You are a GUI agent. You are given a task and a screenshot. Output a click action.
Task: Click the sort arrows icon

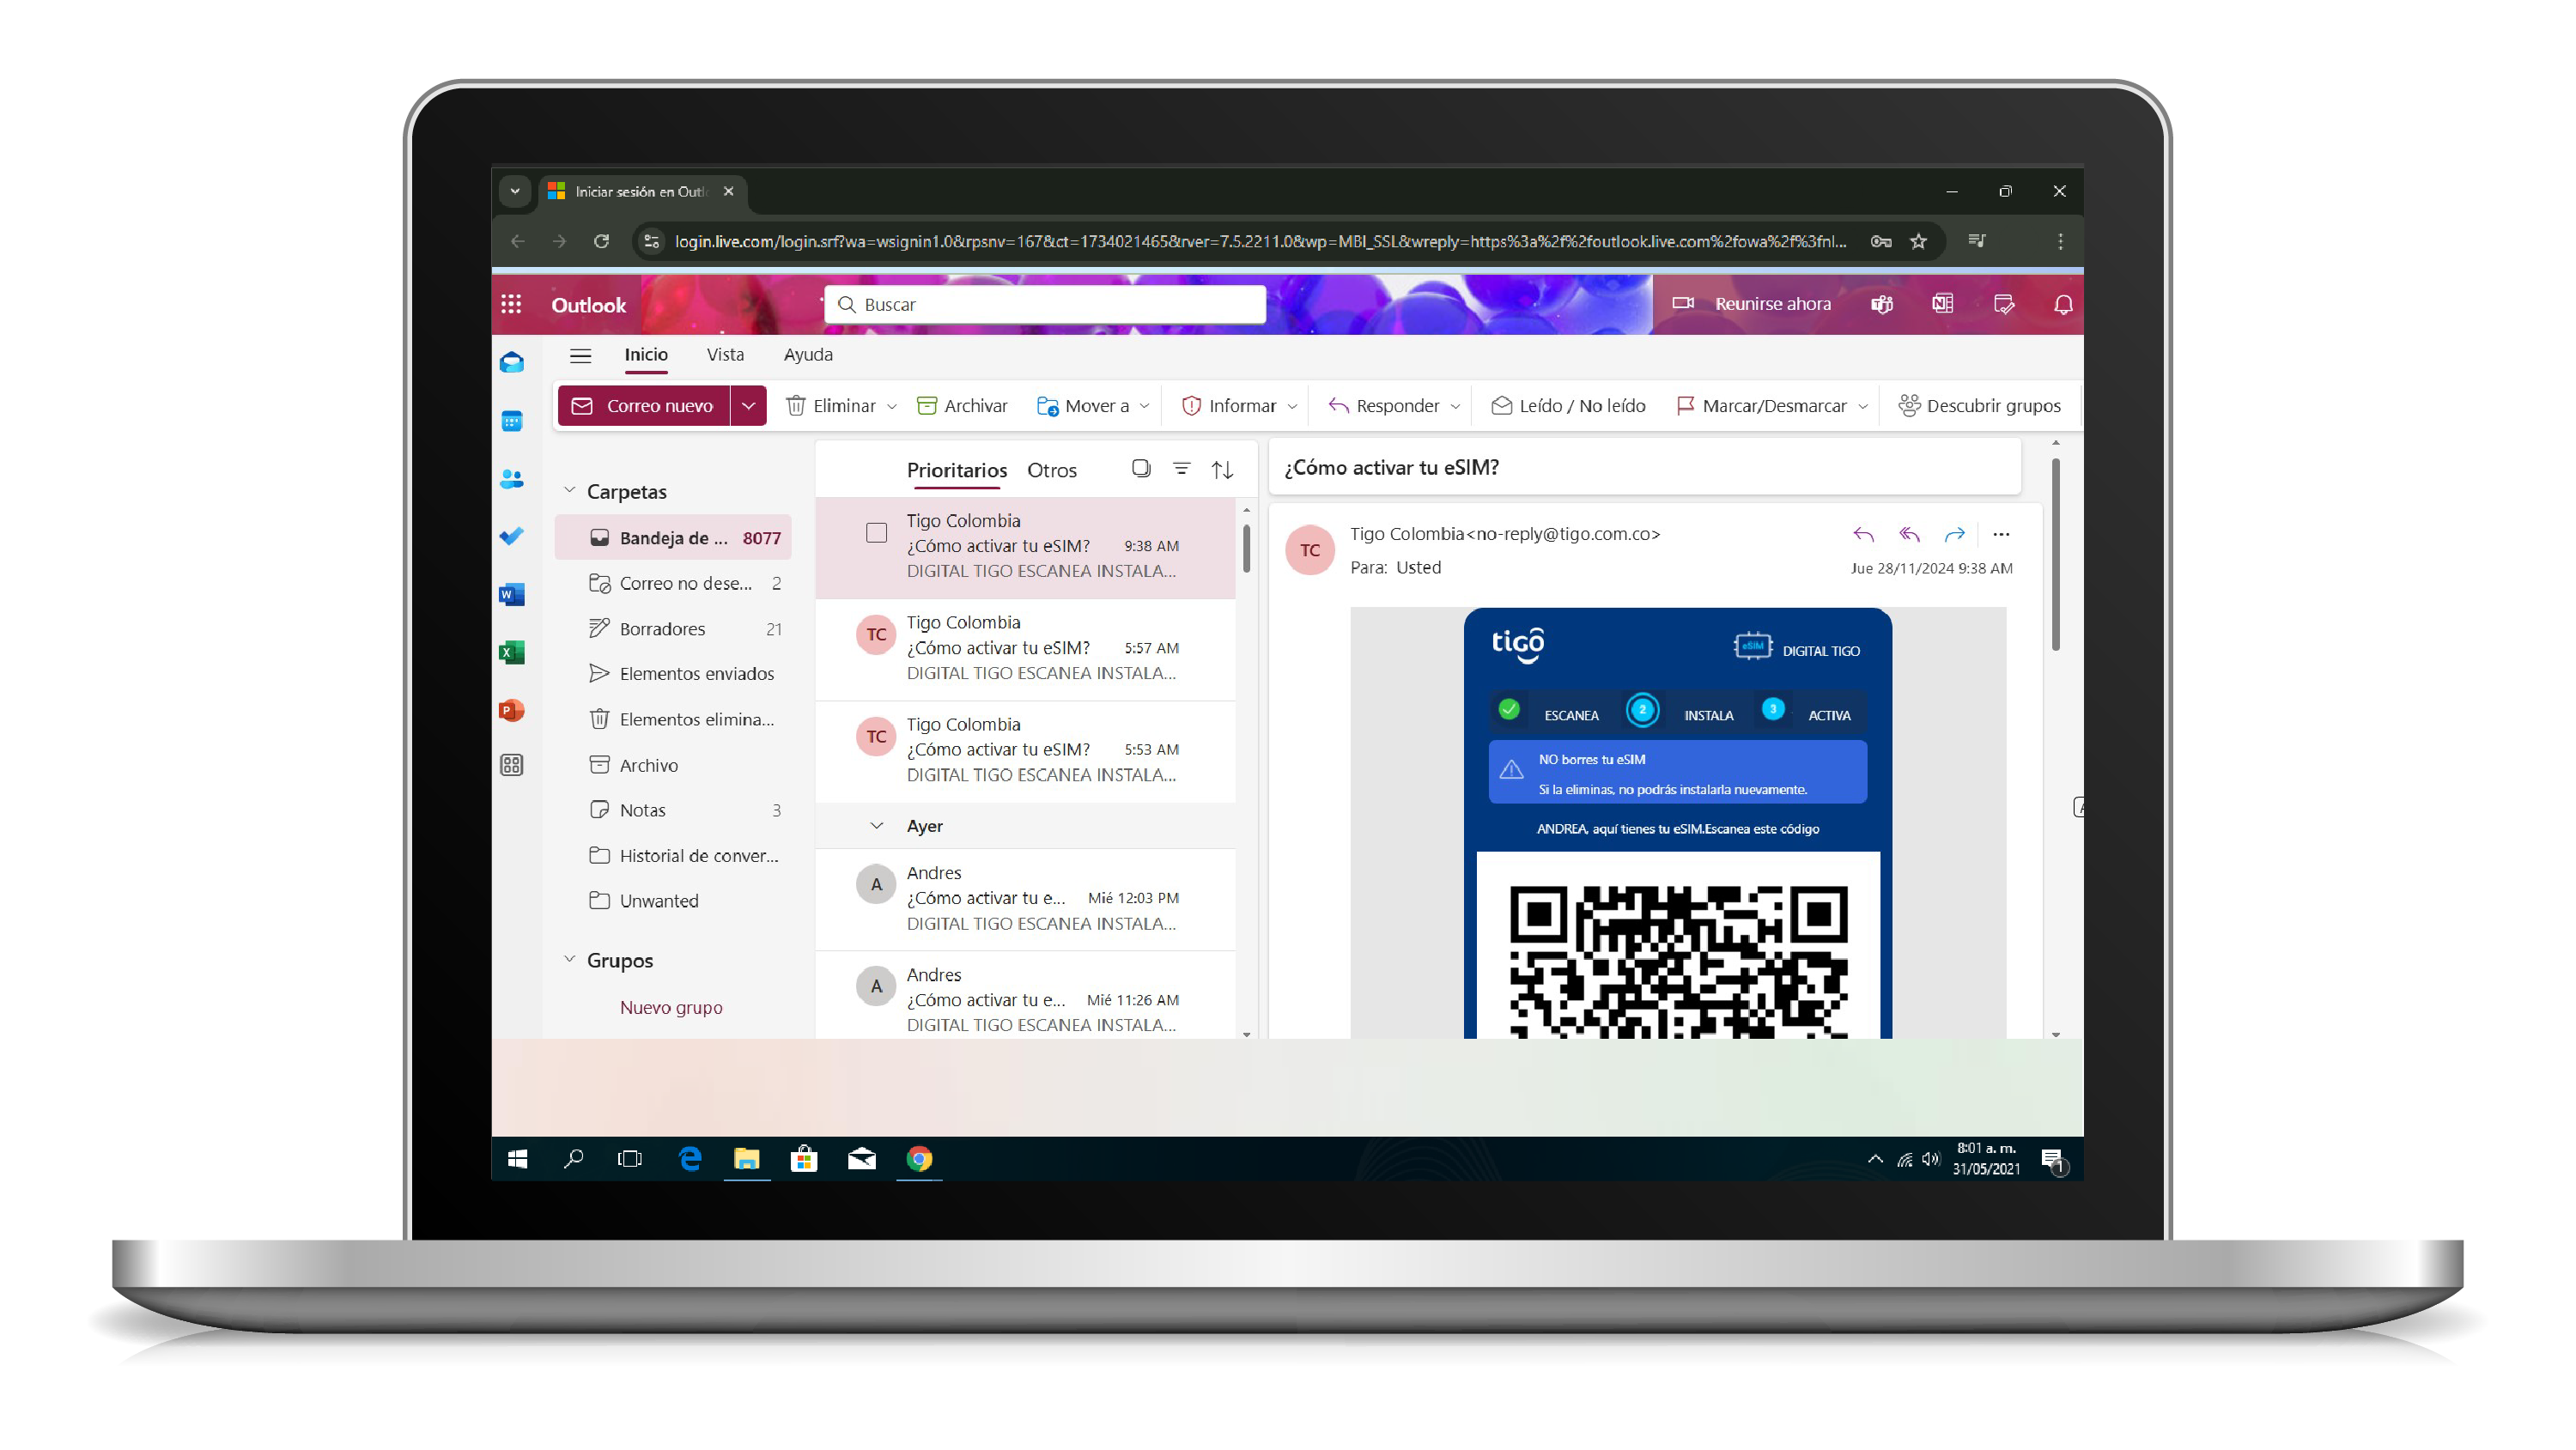point(1222,470)
